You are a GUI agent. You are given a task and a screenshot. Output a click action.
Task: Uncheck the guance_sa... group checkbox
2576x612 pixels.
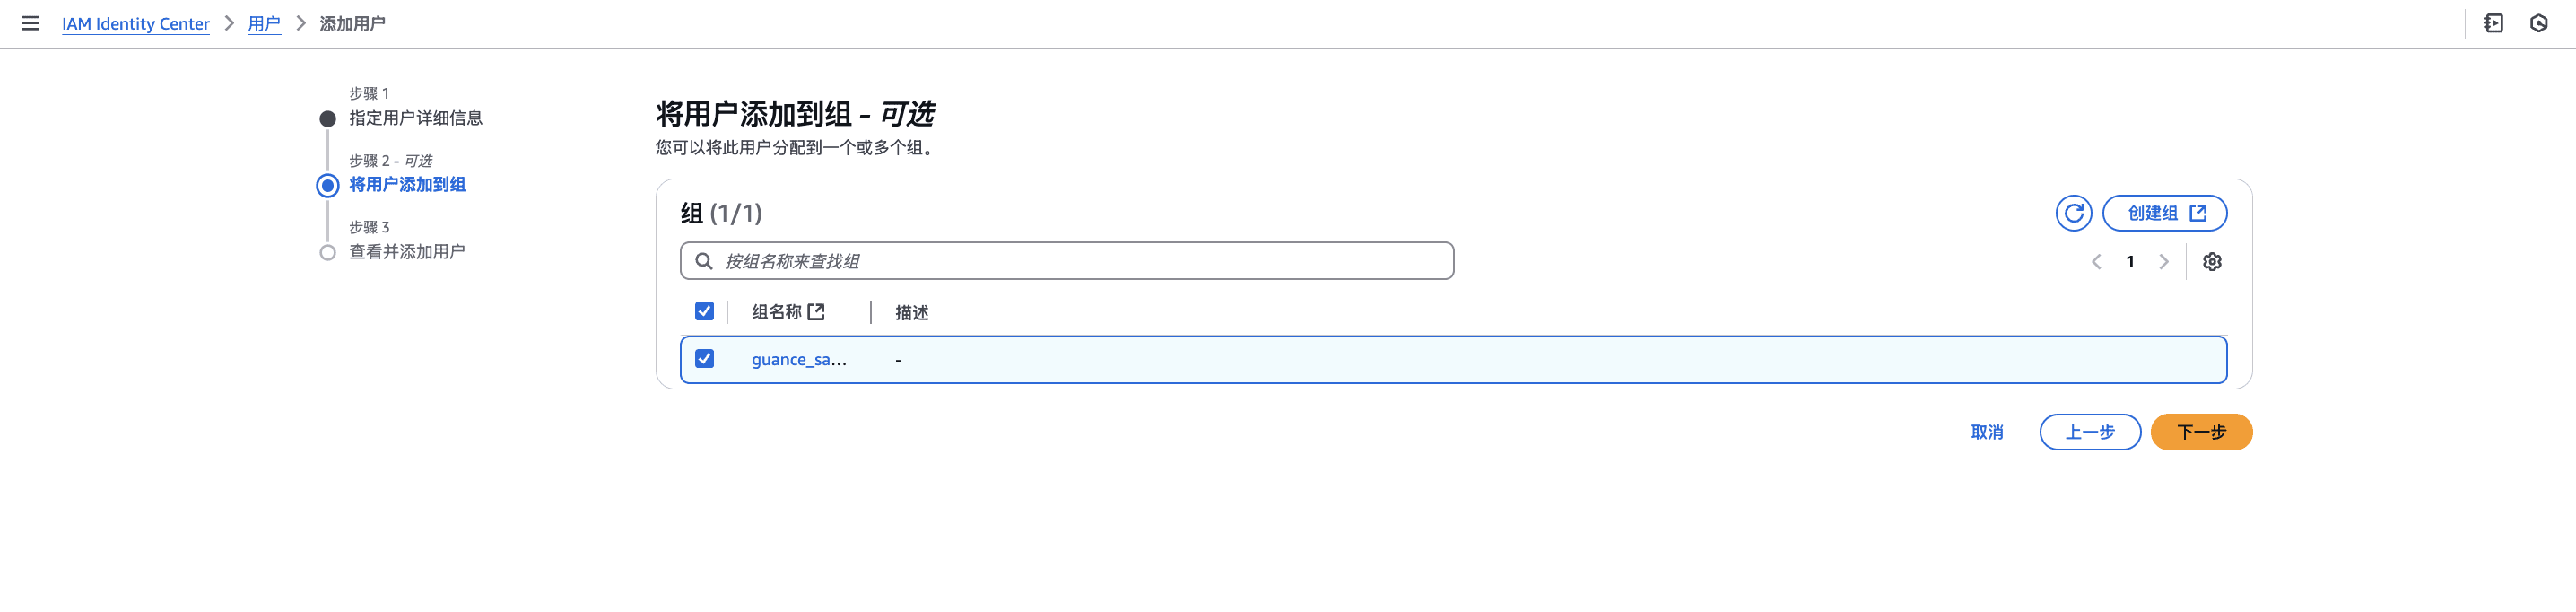[x=704, y=359]
